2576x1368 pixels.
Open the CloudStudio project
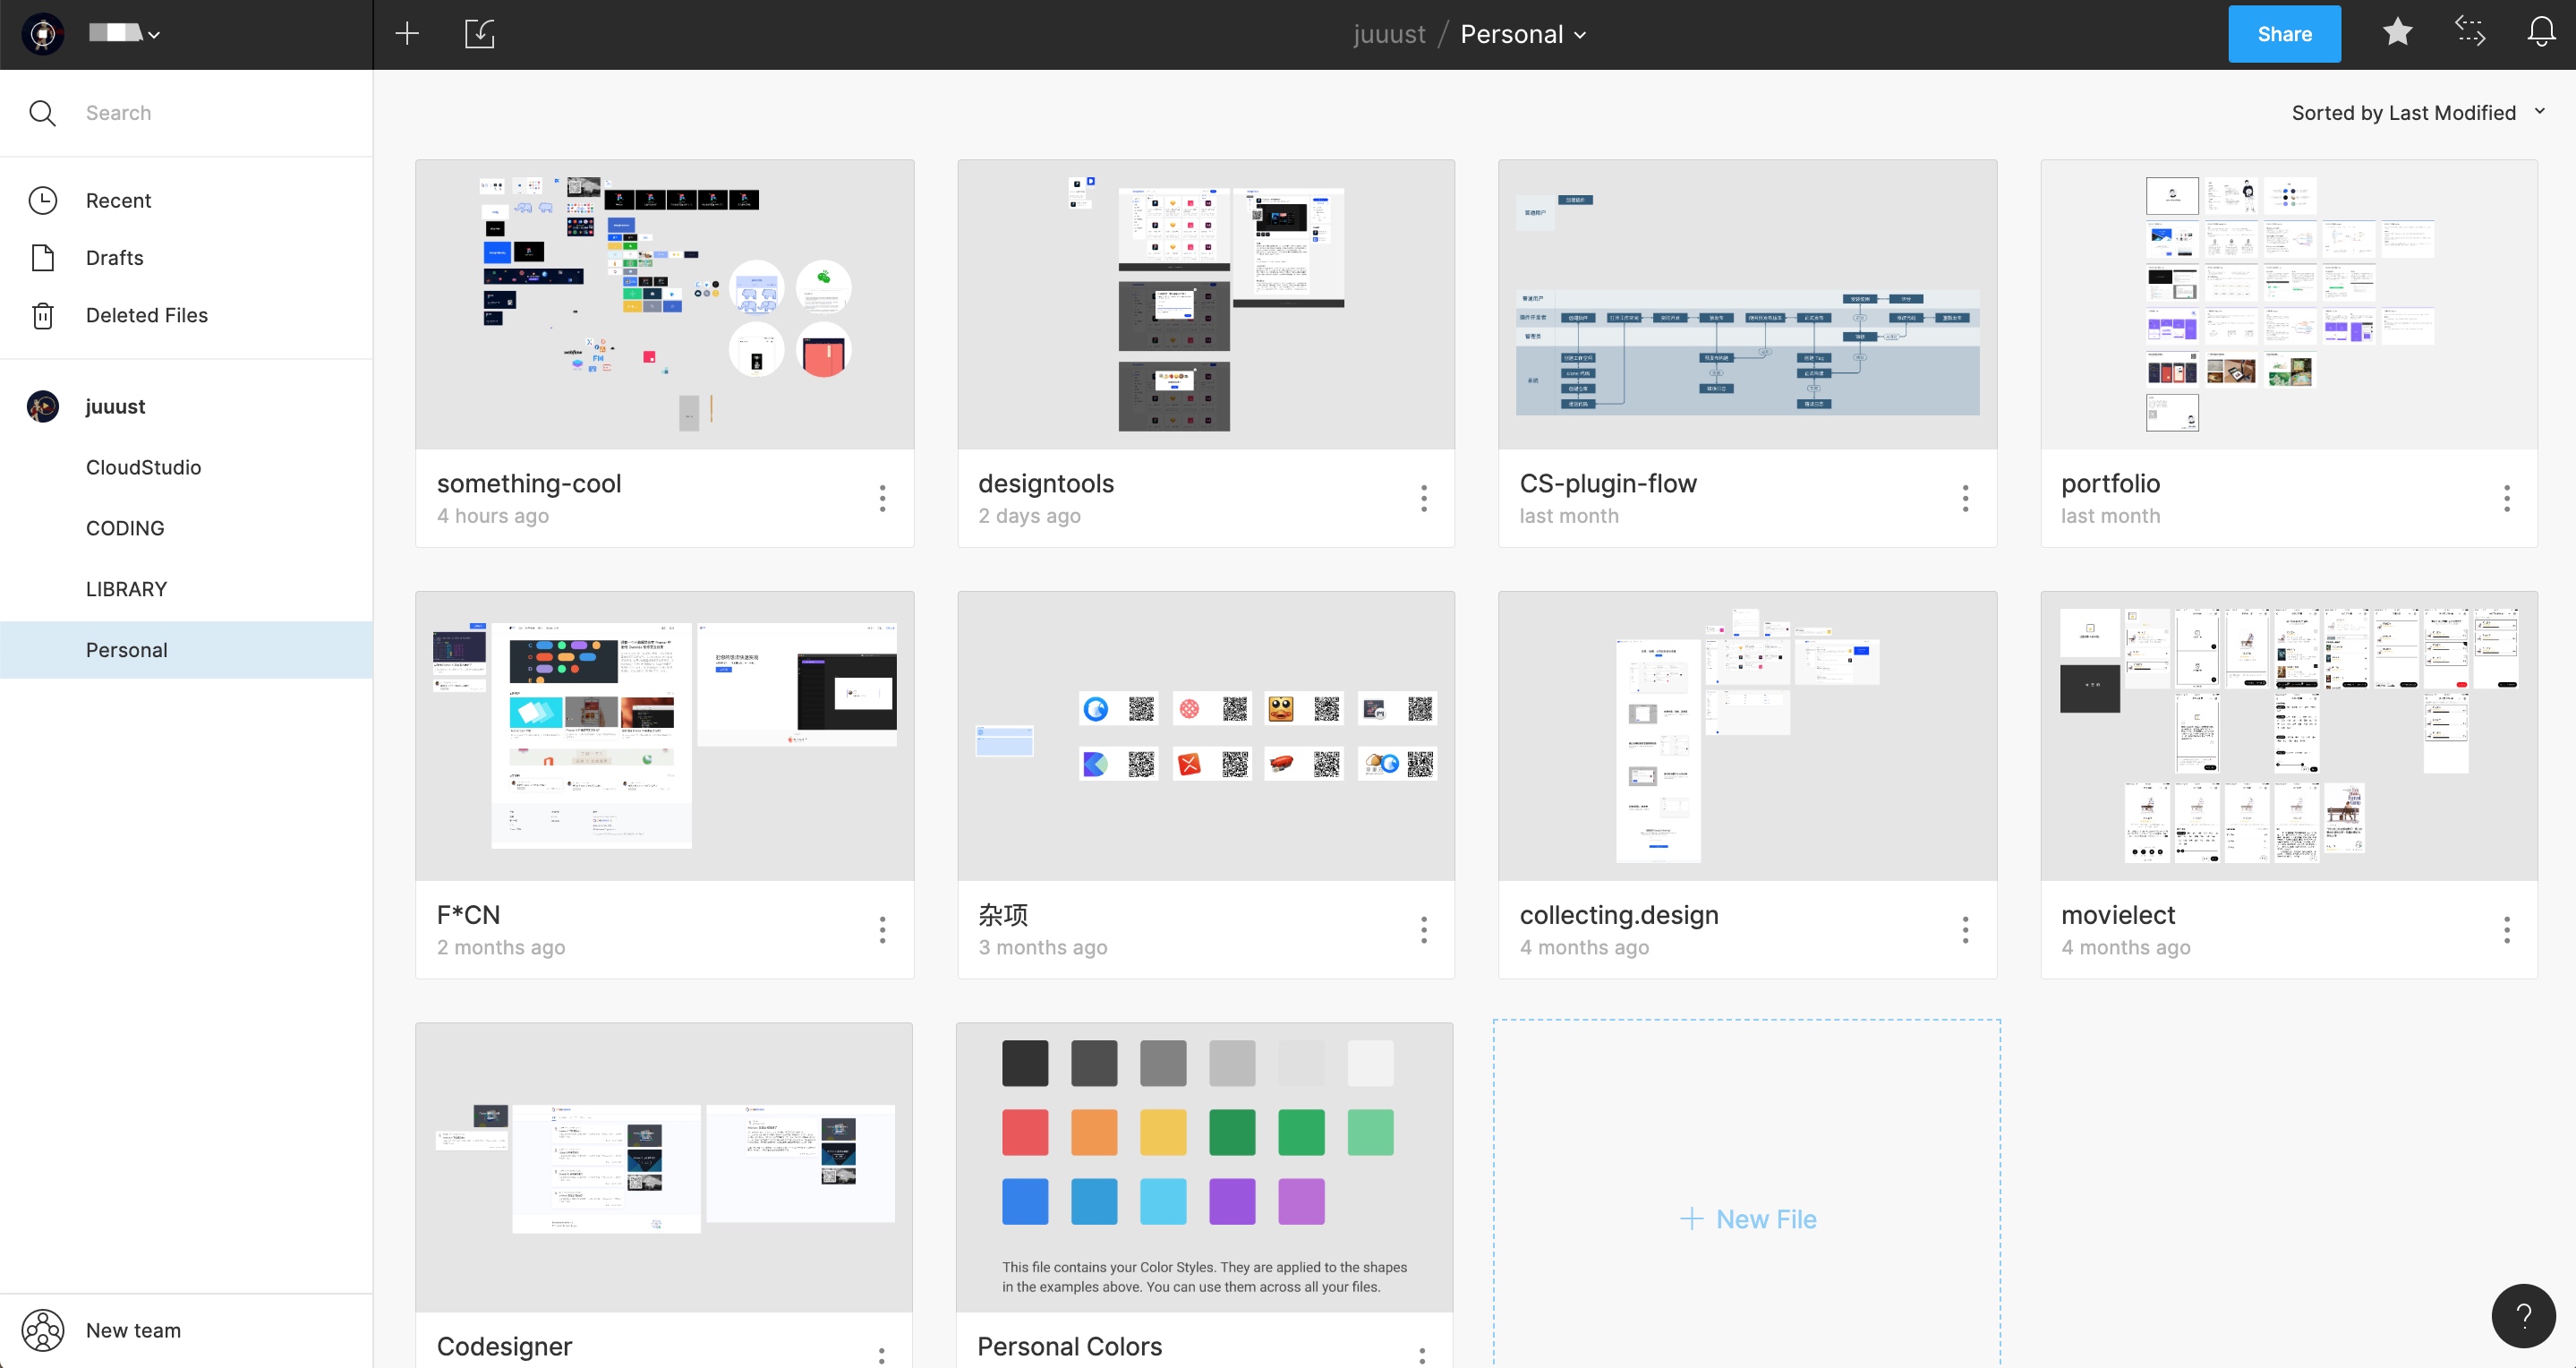(143, 468)
